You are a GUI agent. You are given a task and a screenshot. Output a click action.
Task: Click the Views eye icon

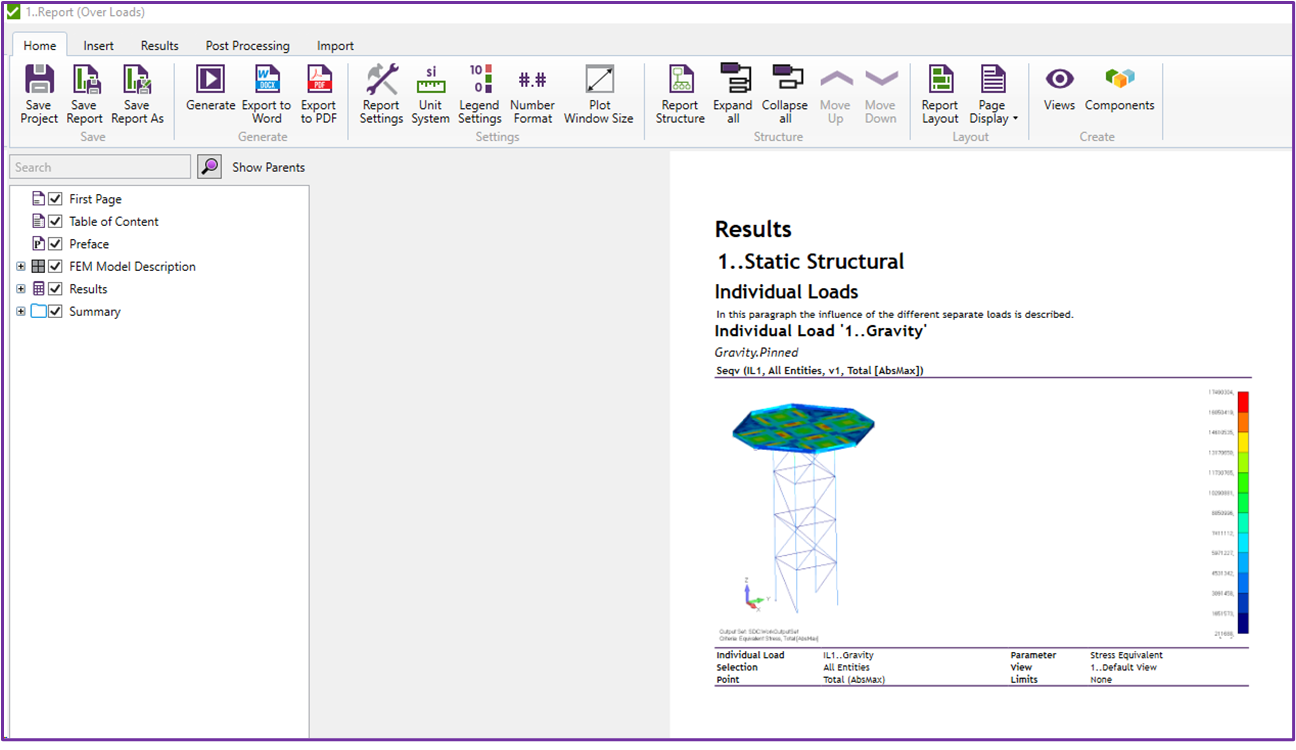point(1059,79)
